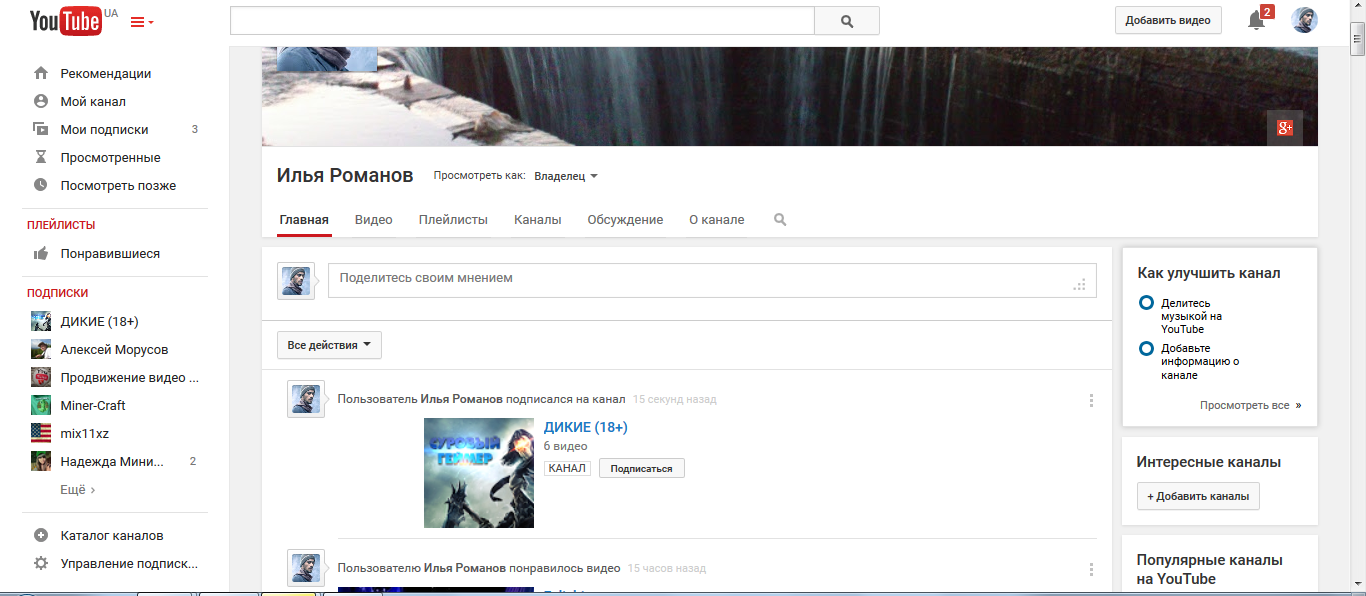Click into the top search field
The image size is (1366, 596).
522,21
